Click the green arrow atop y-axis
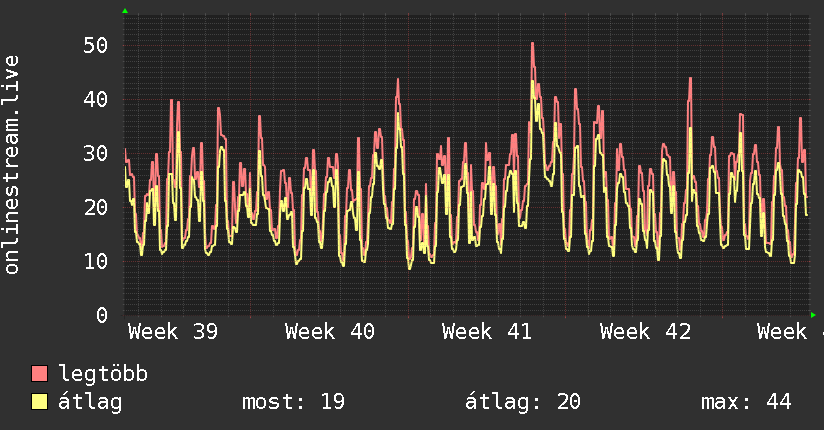Viewport: 824px width, 430px height. tap(125, 11)
